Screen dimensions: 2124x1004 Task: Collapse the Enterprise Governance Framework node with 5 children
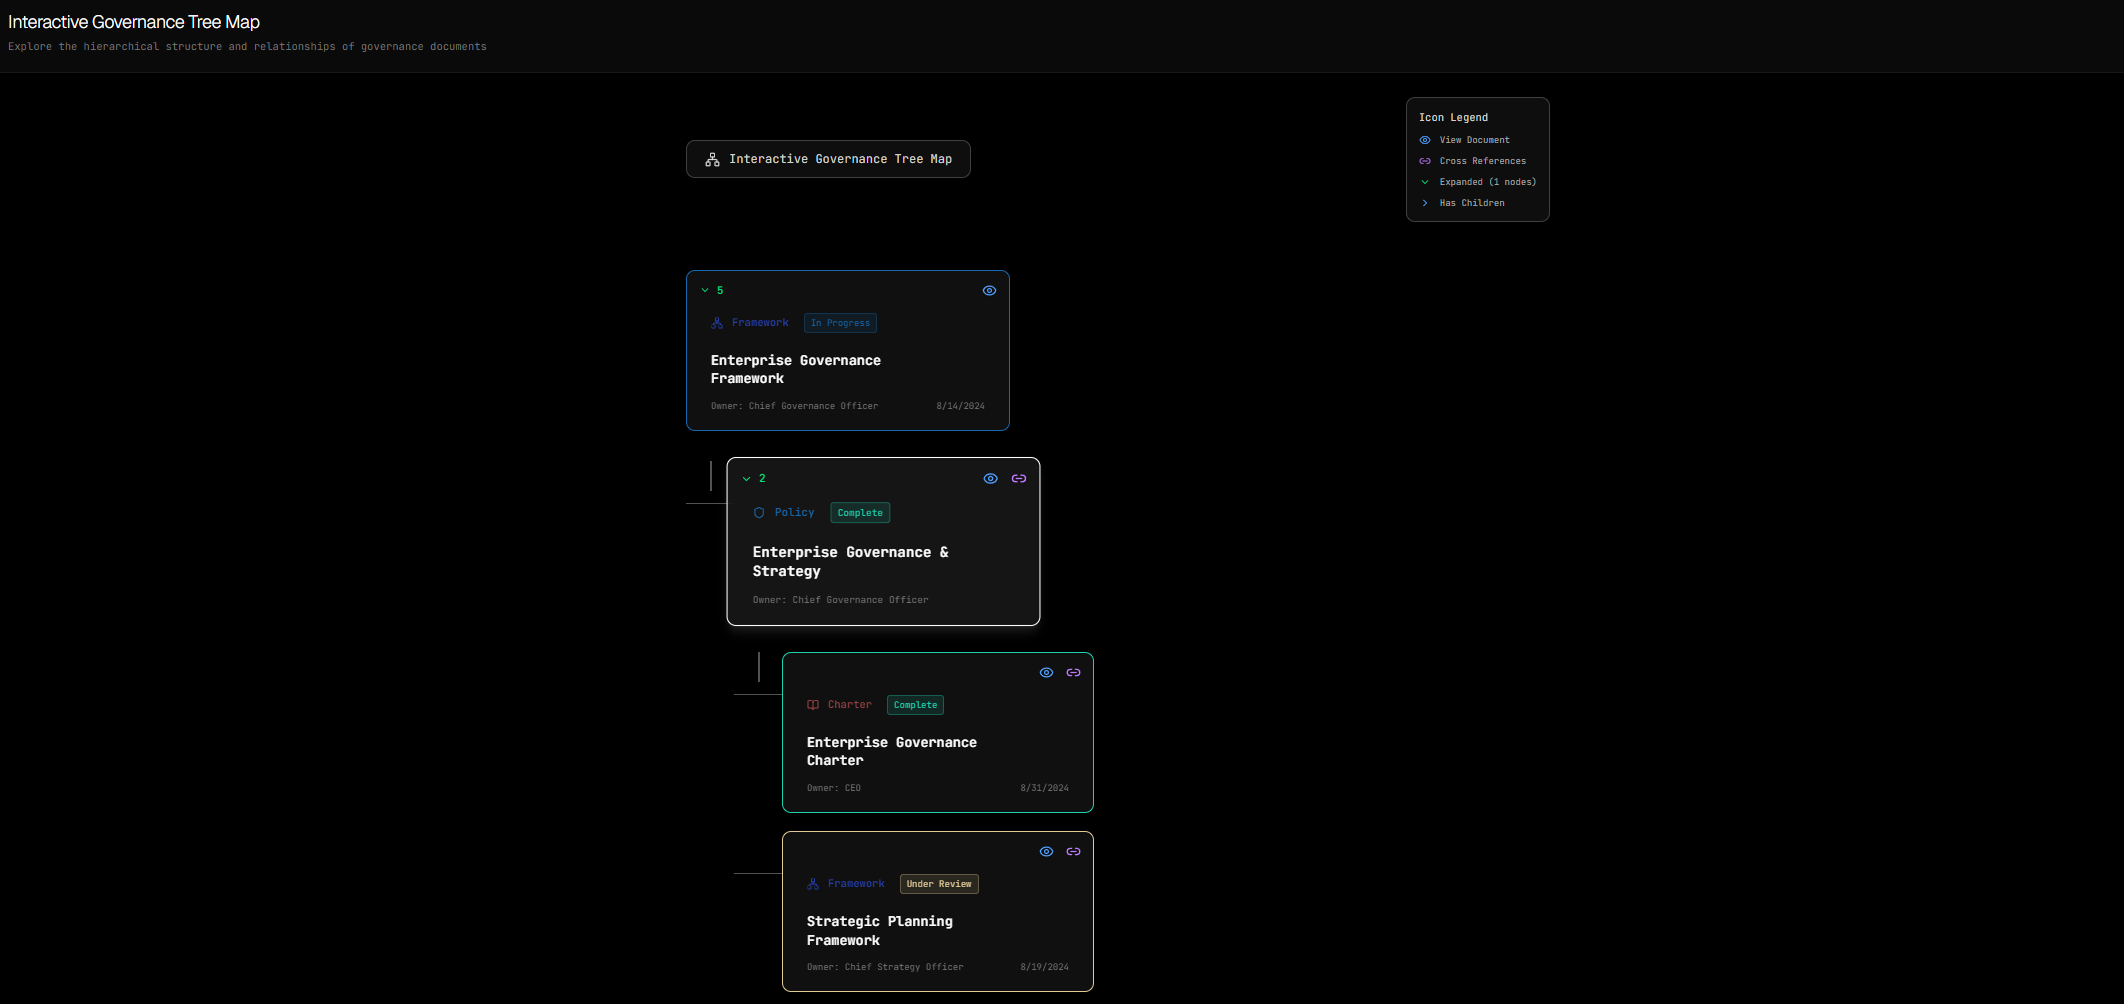pyautogui.click(x=704, y=290)
